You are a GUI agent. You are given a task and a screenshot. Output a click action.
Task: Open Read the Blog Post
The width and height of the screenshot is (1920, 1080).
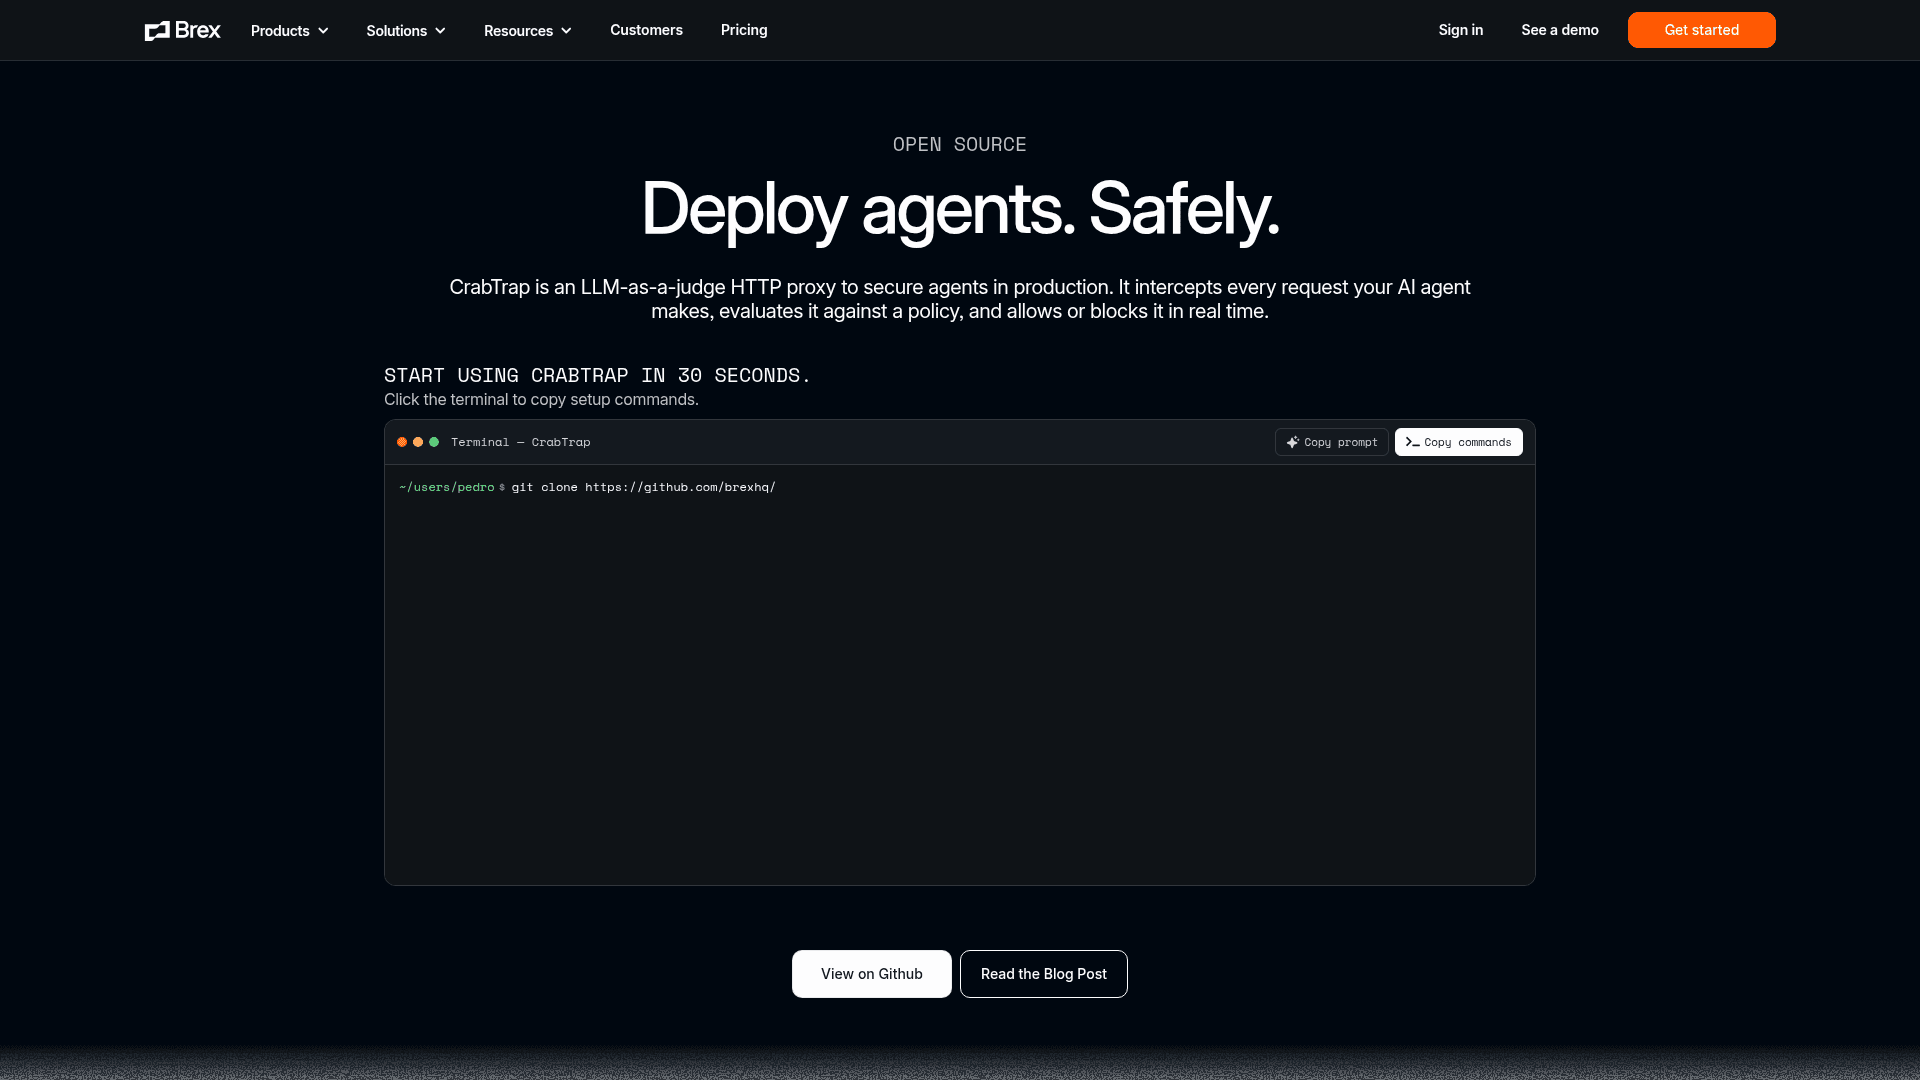coord(1043,974)
